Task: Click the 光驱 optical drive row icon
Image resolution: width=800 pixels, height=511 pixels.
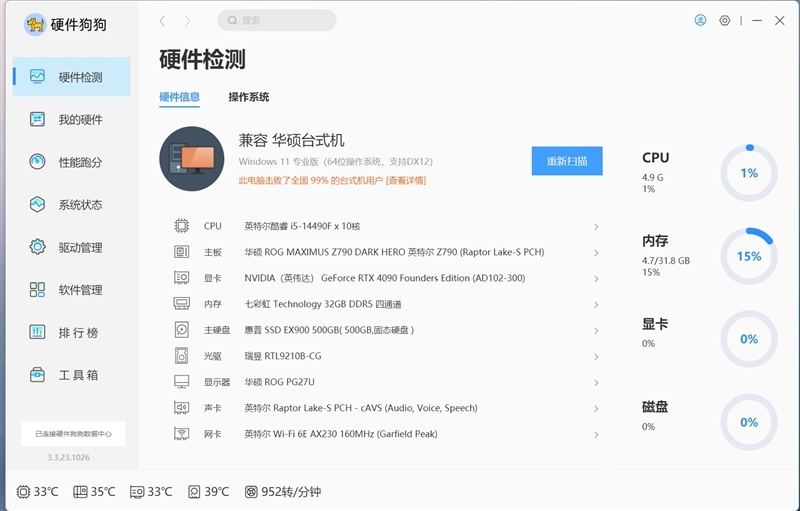Action: (182, 355)
